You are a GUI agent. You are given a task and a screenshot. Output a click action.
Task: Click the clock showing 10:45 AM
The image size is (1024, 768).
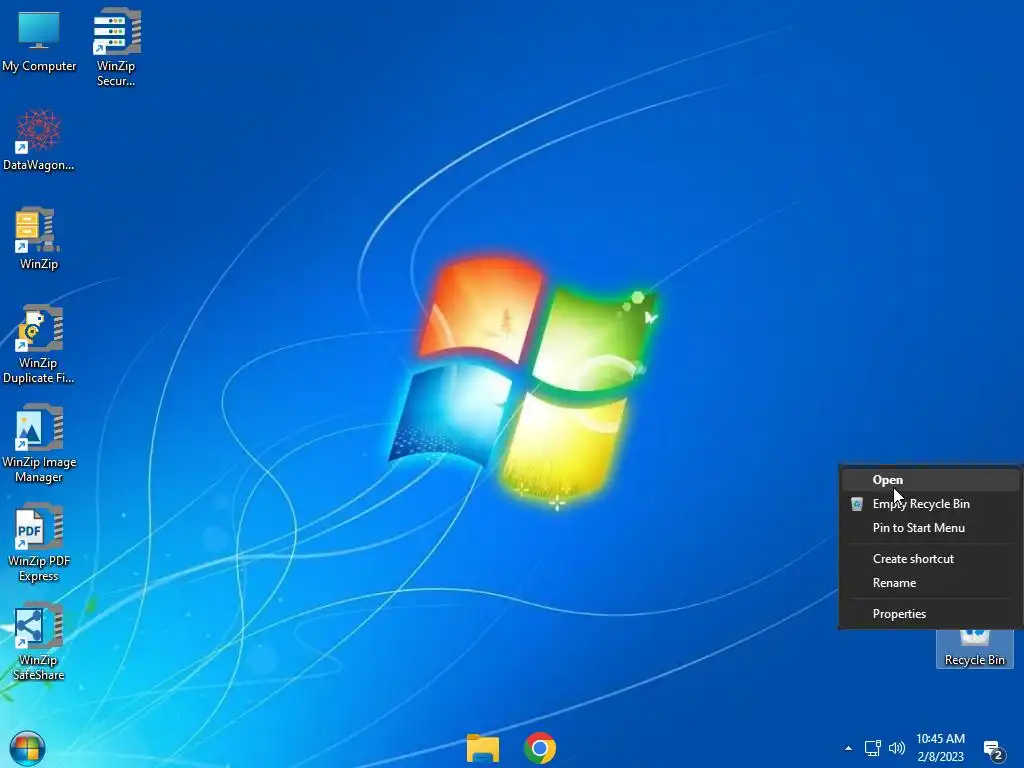(x=940, y=748)
